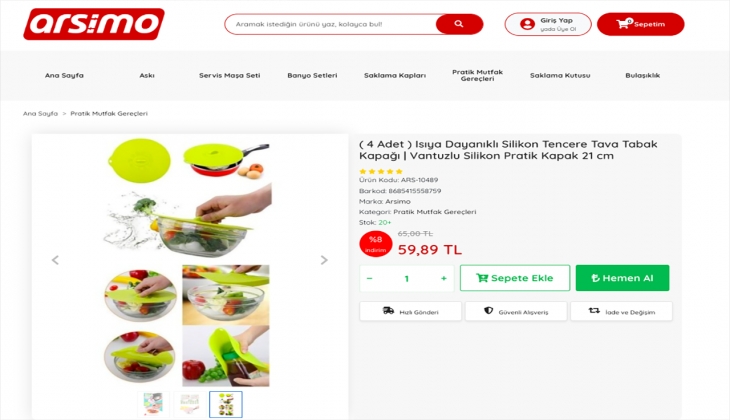Open the Saklama Kapları menu
Image resolution: width=730 pixels, height=420 pixels.
click(395, 75)
